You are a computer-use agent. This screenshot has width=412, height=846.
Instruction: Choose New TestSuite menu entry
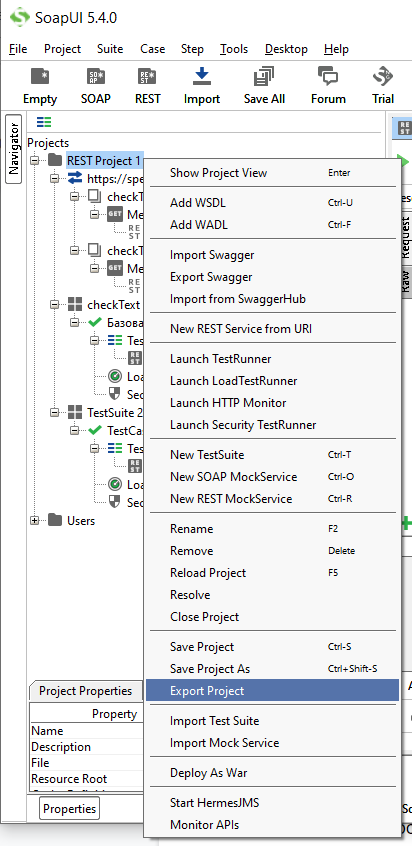point(272,455)
